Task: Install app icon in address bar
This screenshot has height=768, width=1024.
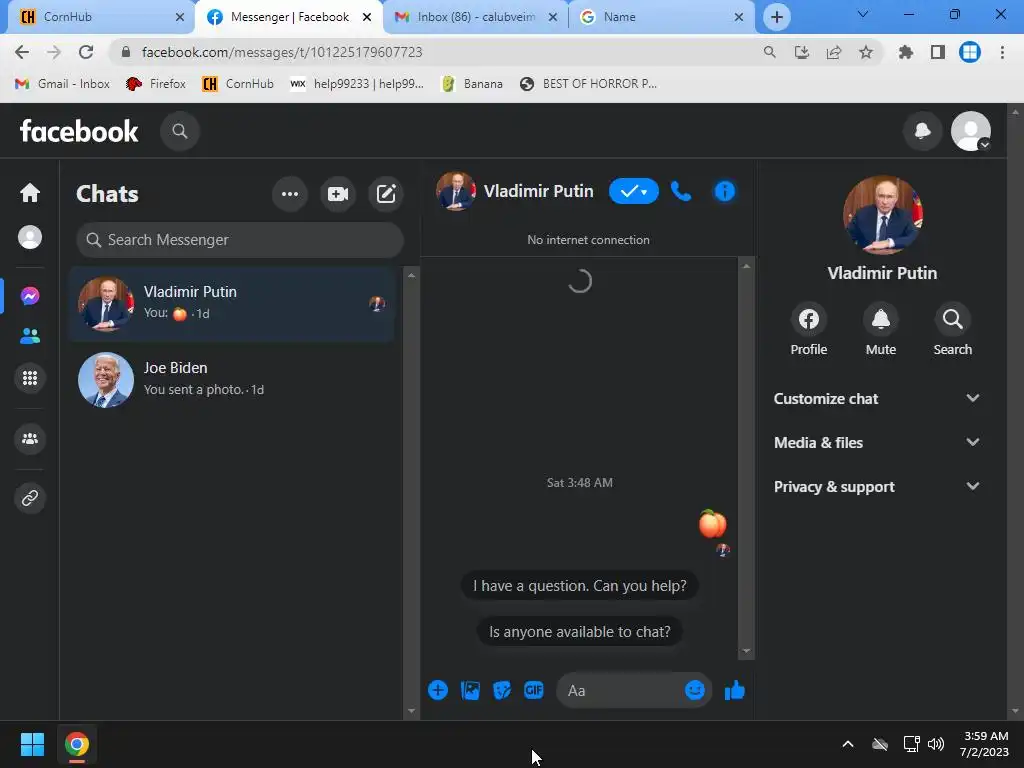Action: click(x=801, y=52)
